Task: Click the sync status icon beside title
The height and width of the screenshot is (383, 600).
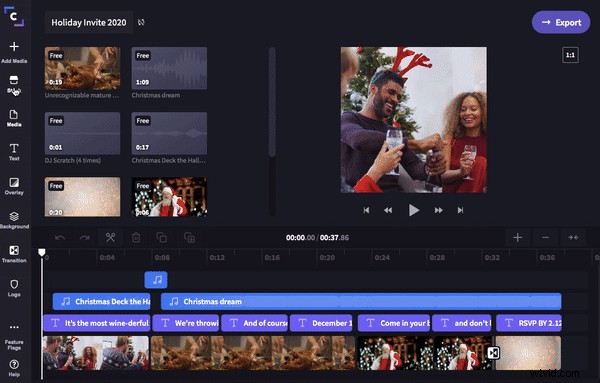Action: 141,22
